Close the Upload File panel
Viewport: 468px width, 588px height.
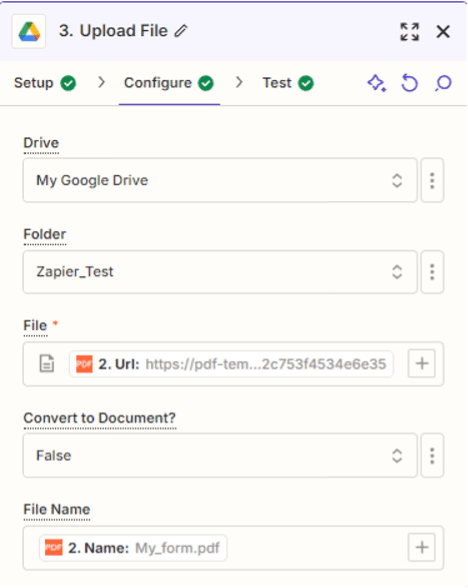[443, 32]
